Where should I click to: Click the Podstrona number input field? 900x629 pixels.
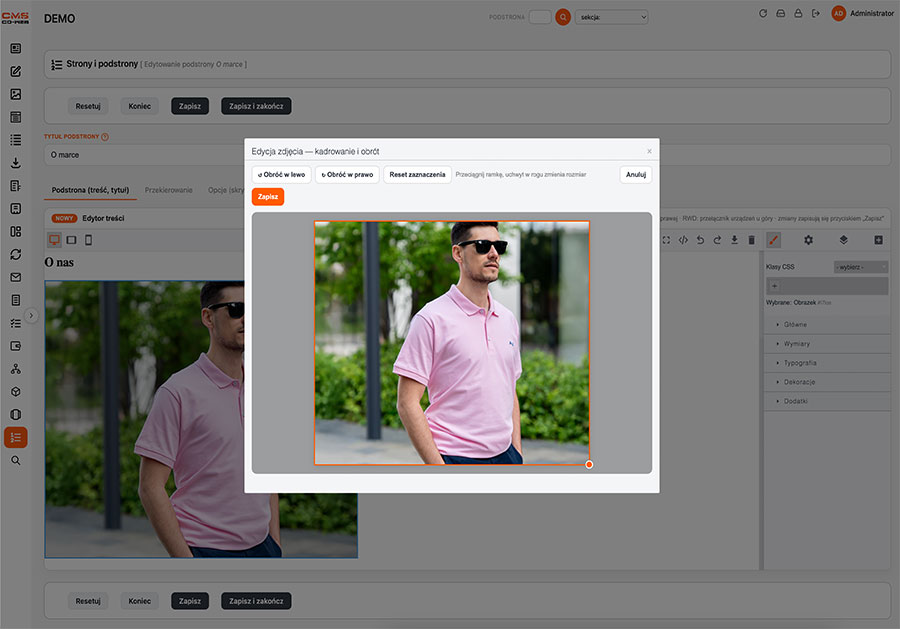tap(540, 17)
